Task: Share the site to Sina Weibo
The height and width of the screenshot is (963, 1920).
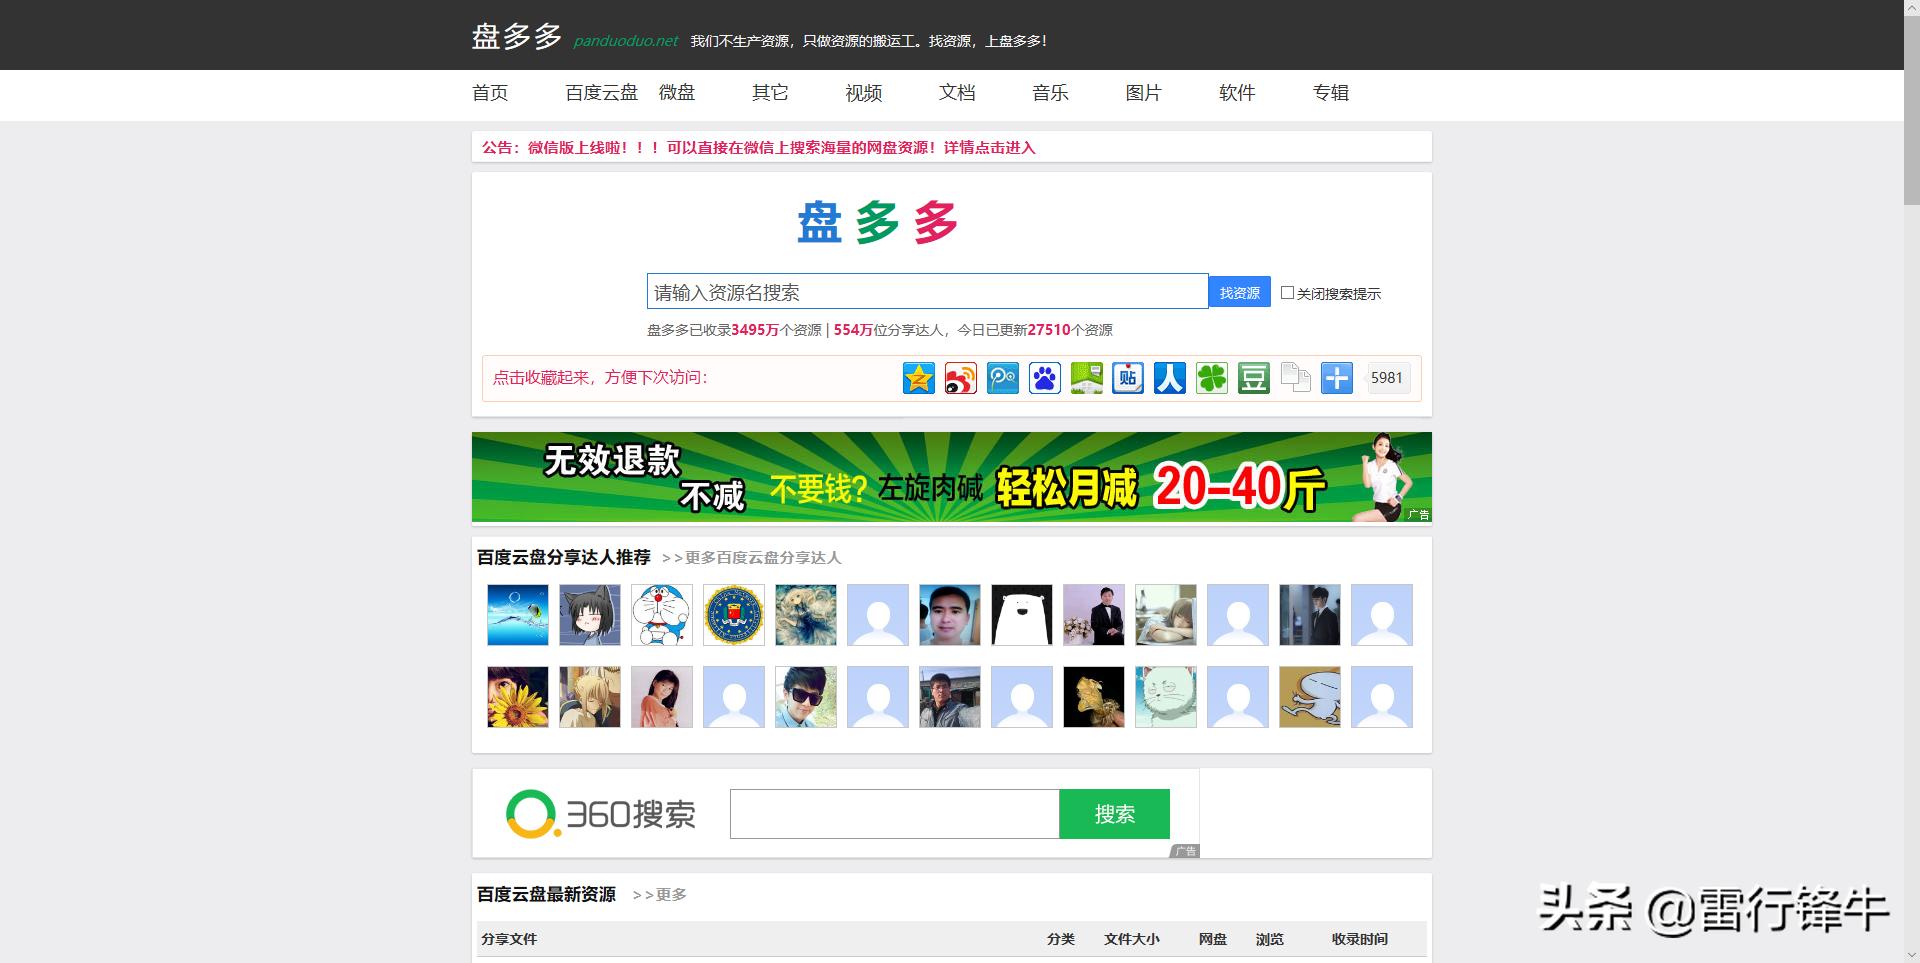Action: coord(960,378)
